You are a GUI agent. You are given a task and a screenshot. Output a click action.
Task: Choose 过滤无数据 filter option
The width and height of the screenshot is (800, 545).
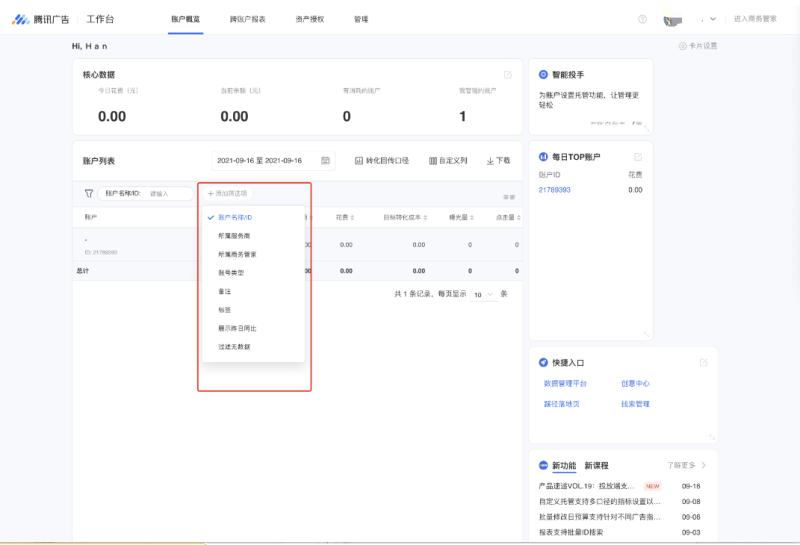click(x=253, y=346)
